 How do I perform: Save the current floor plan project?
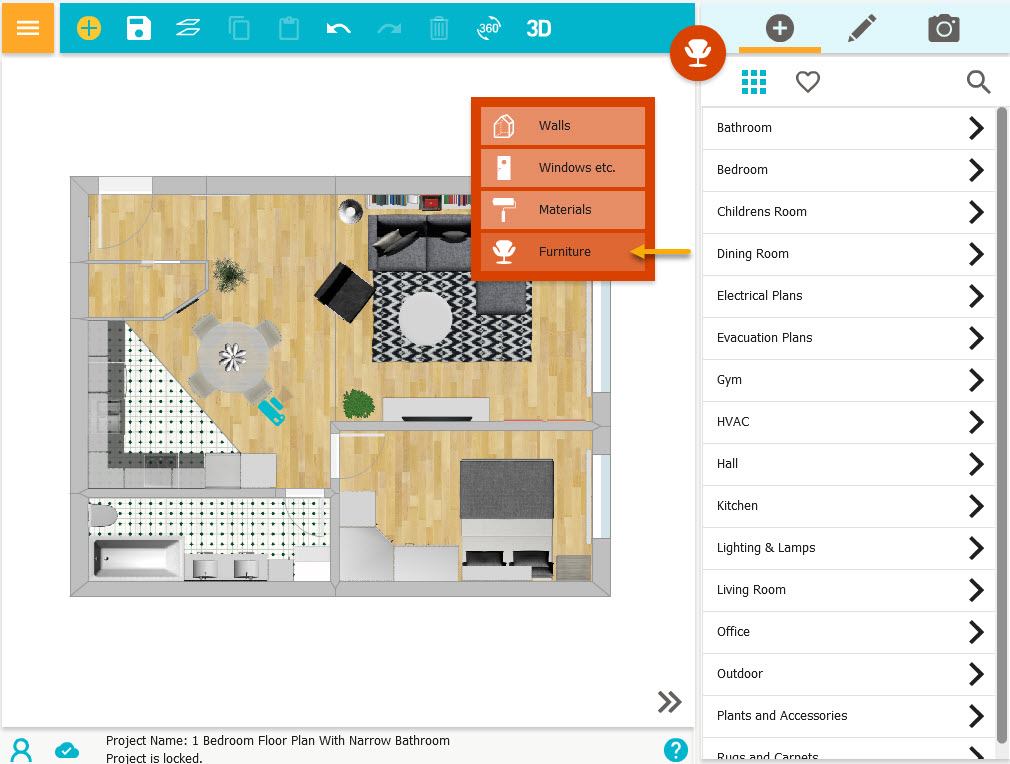pyautogui.click(x=138, y=28)
